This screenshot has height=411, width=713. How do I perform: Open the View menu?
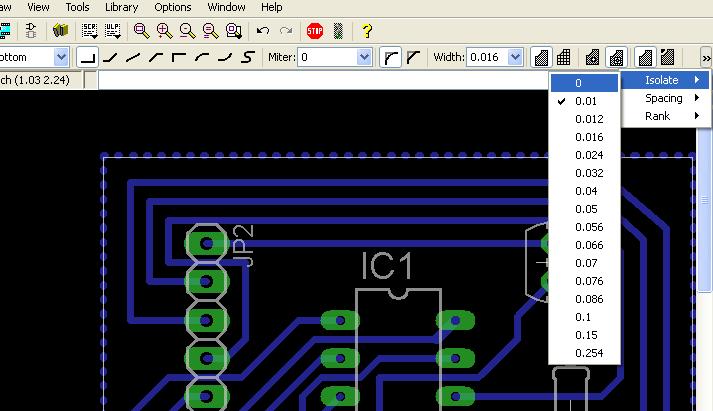pyautogui.click(x=38, y=7)
